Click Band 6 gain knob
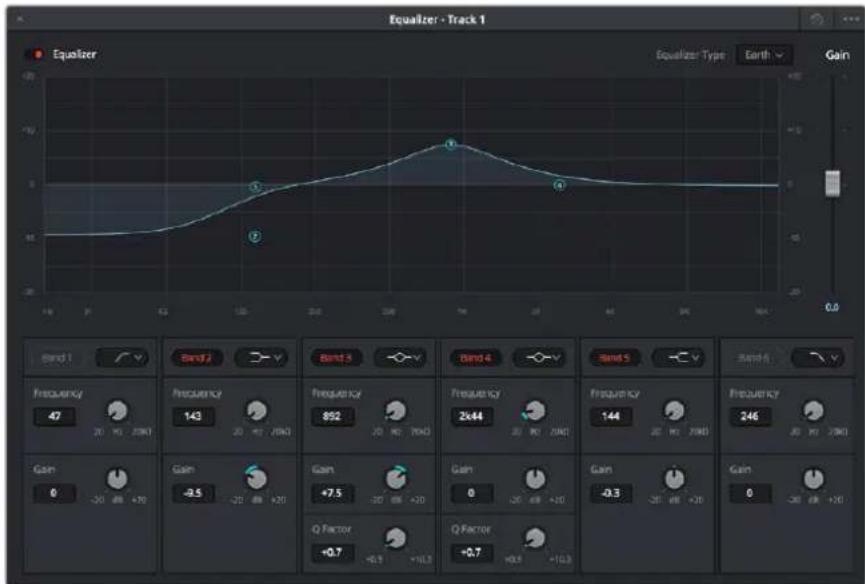Viewport: 865px width, 584px height. point(813,479)
